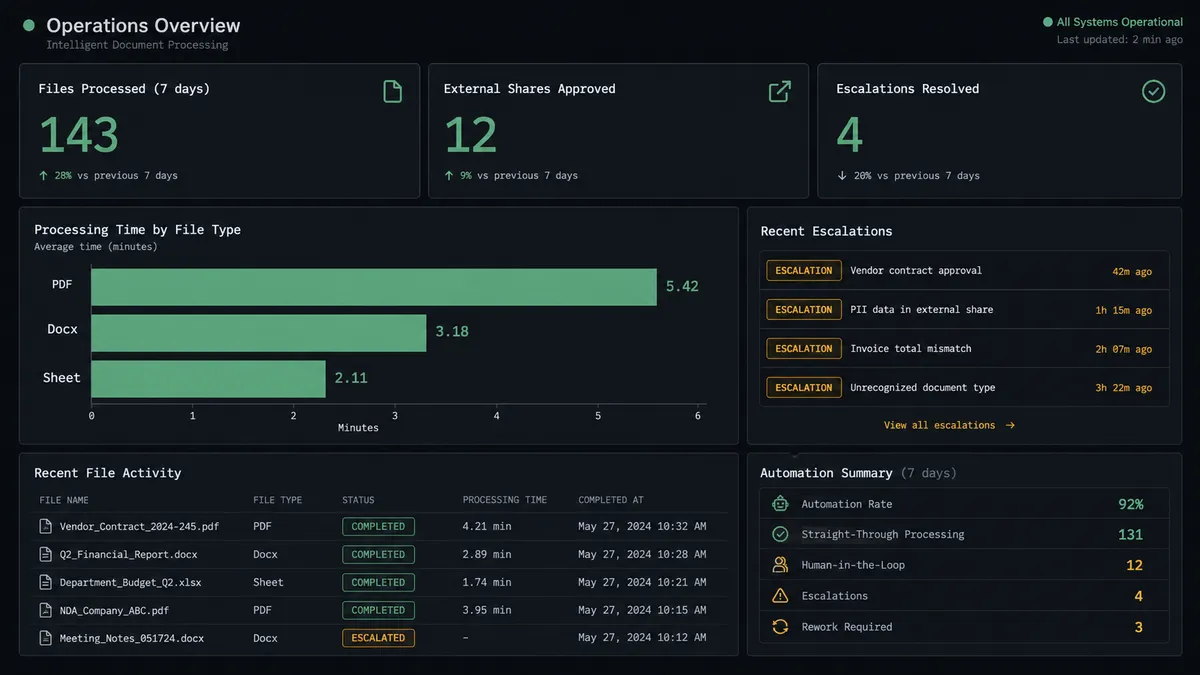The width and height of the screenshot is (1200, 675).
Task: Click the COMPLETED badge for Q2_Financial_Report.docx
Action: click(x=378, y=554)
